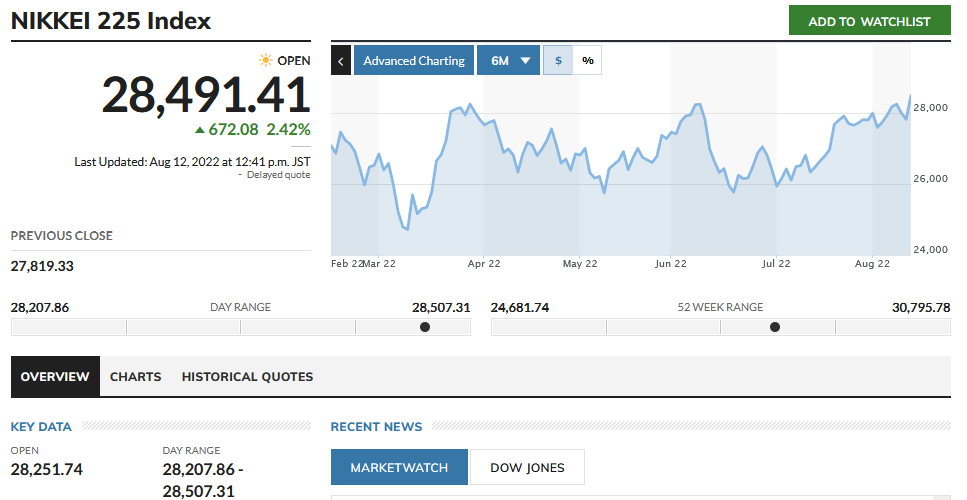Click the open value 28,251.74
Viewport: 967px width, 500px height.
[x=47, y=469]
